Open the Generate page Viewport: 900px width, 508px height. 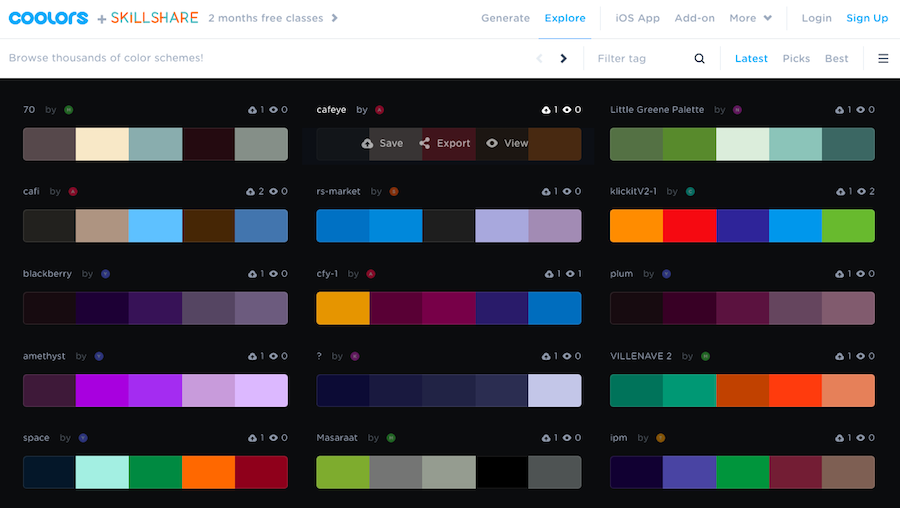coord(505,18)
